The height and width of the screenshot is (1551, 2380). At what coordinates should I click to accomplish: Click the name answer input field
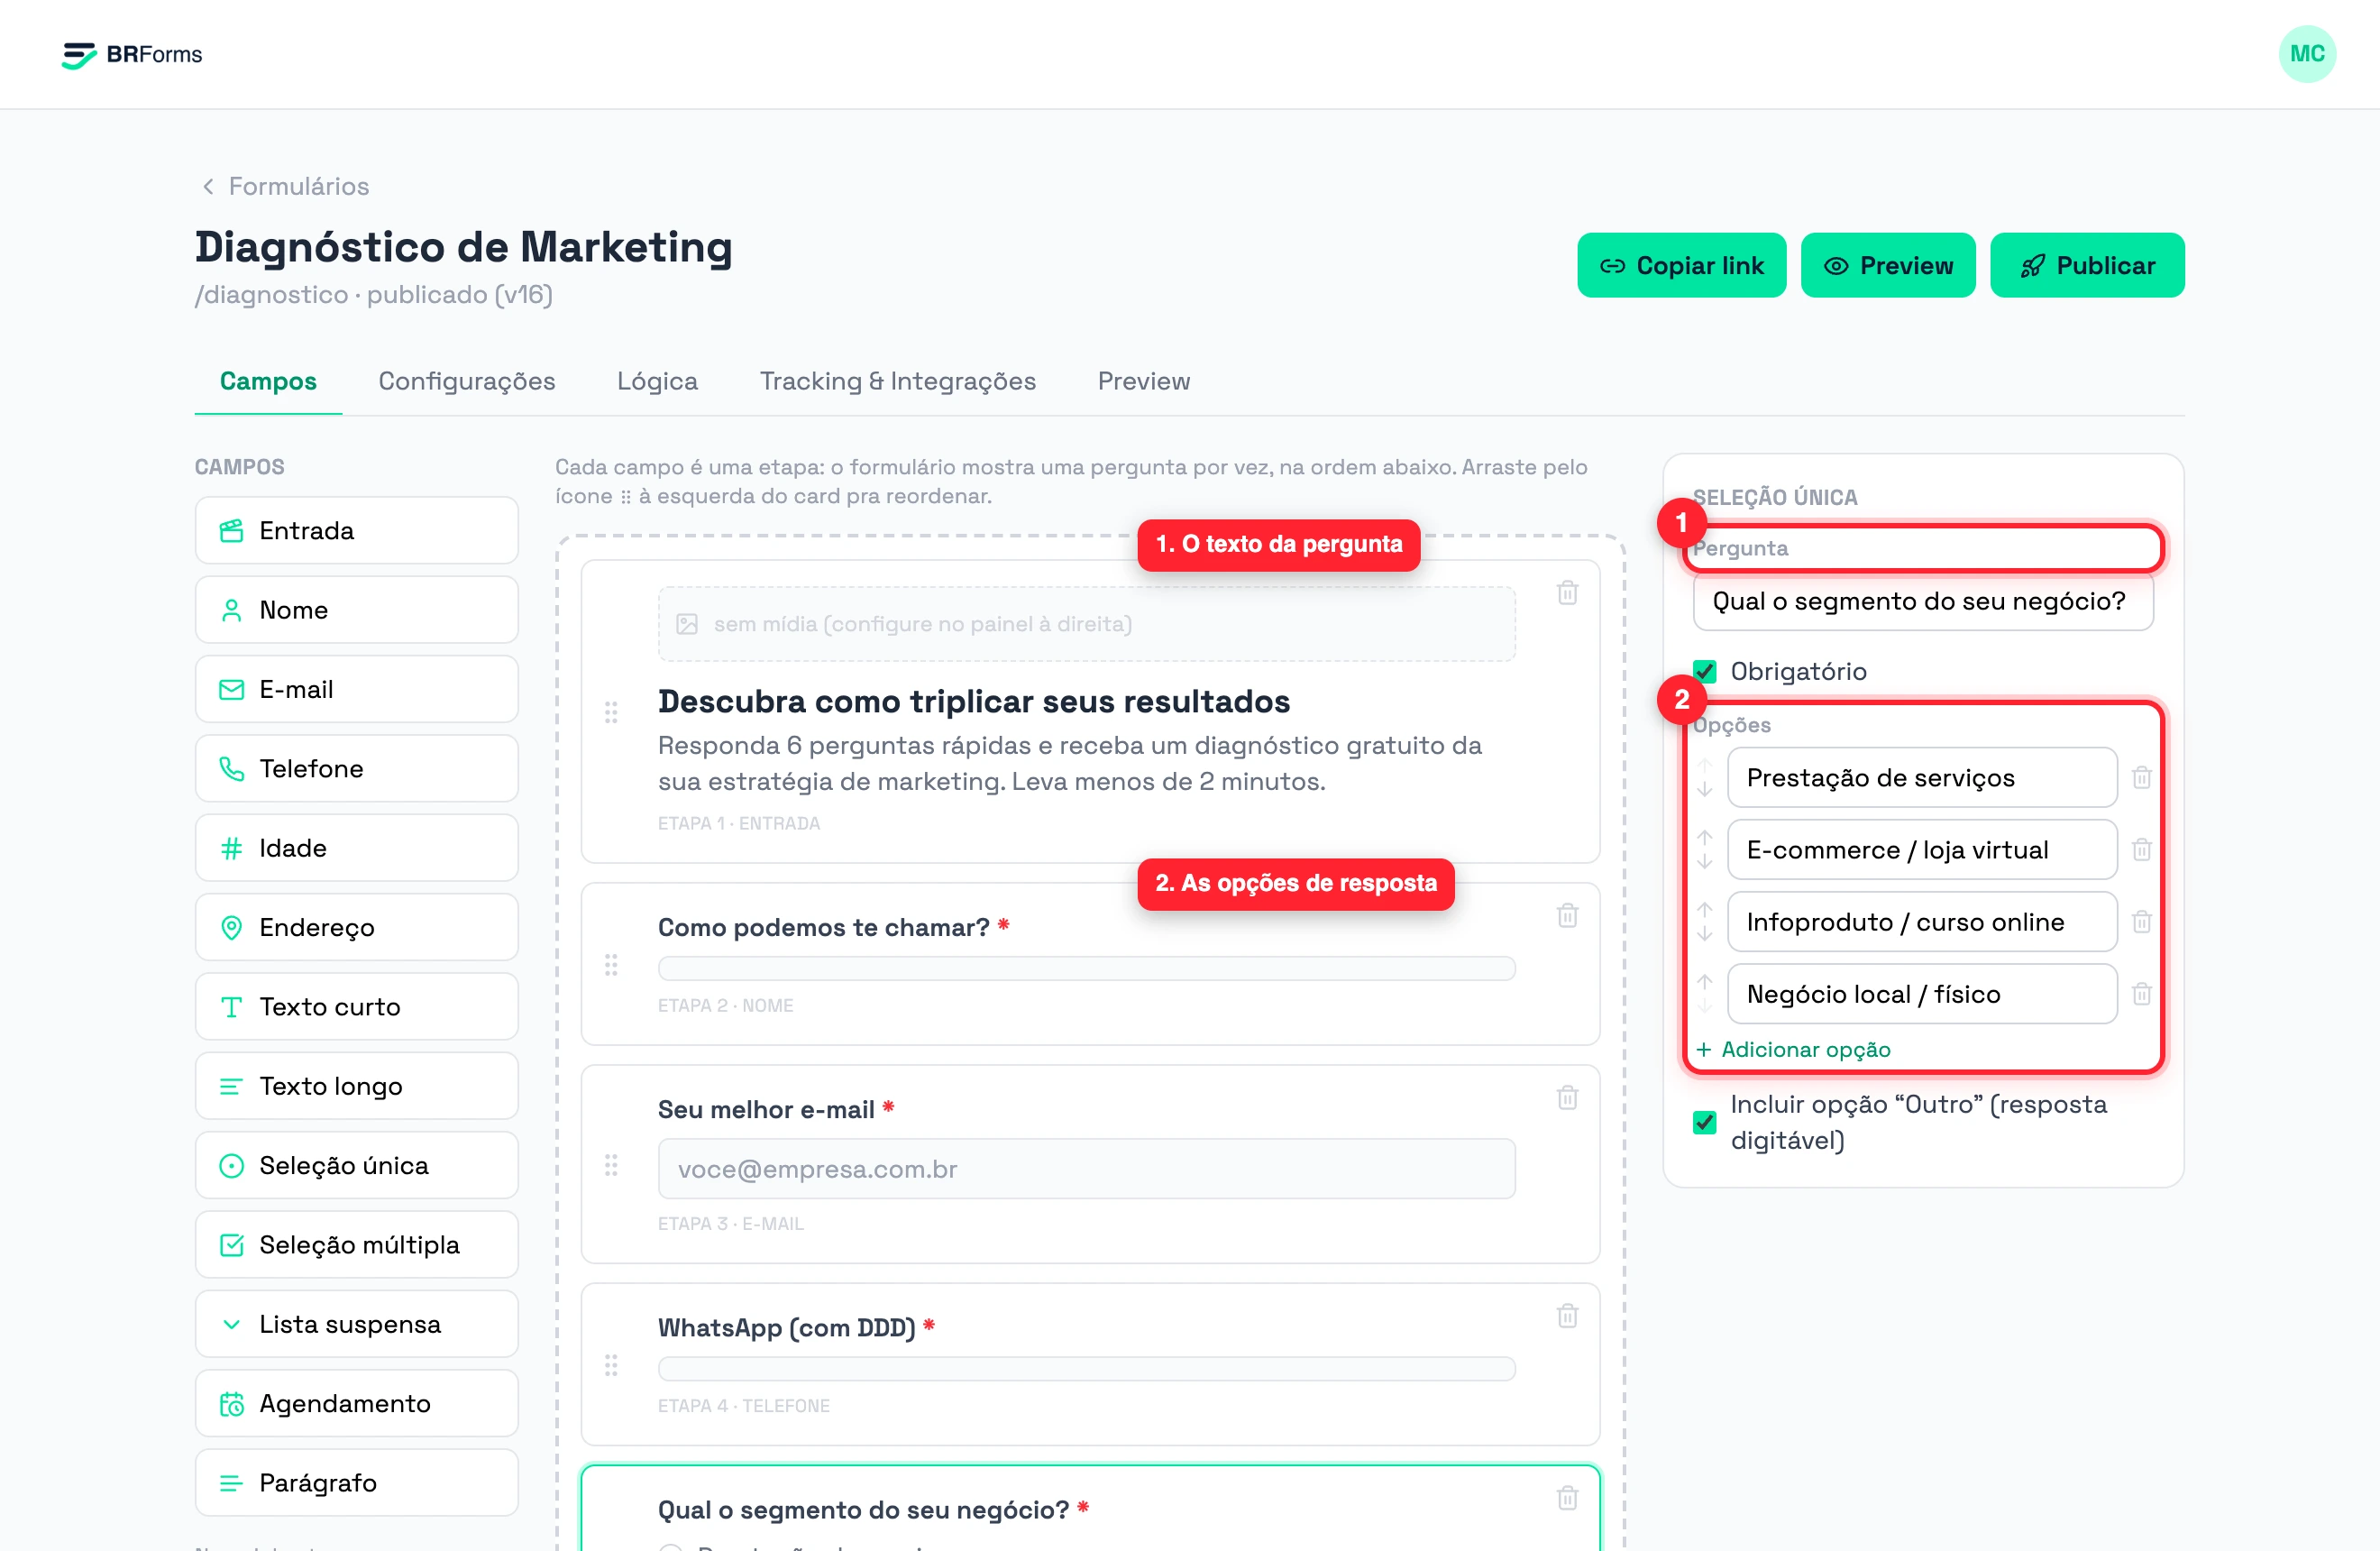[1086, 968]
